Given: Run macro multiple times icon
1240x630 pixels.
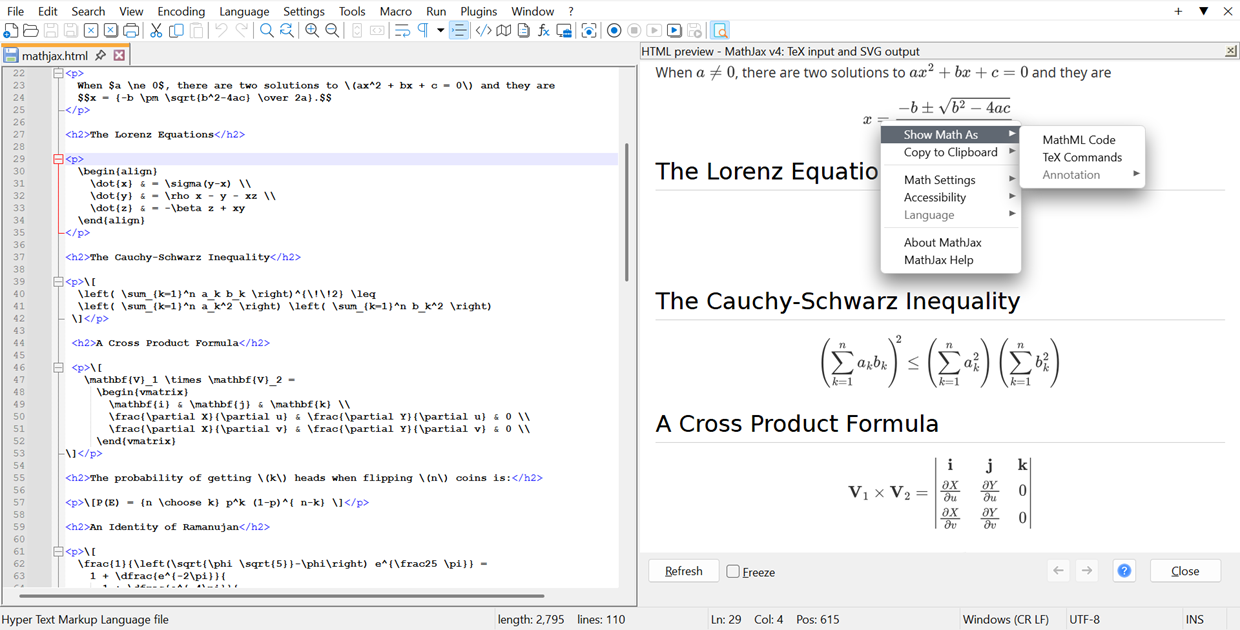Looking at the screenshot, I should pyautogui.click(x=674, y=31).
